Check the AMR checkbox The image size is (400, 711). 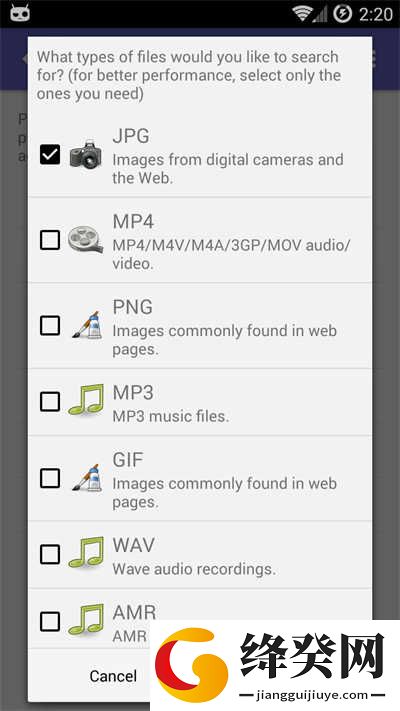click(x=50, y=621)
